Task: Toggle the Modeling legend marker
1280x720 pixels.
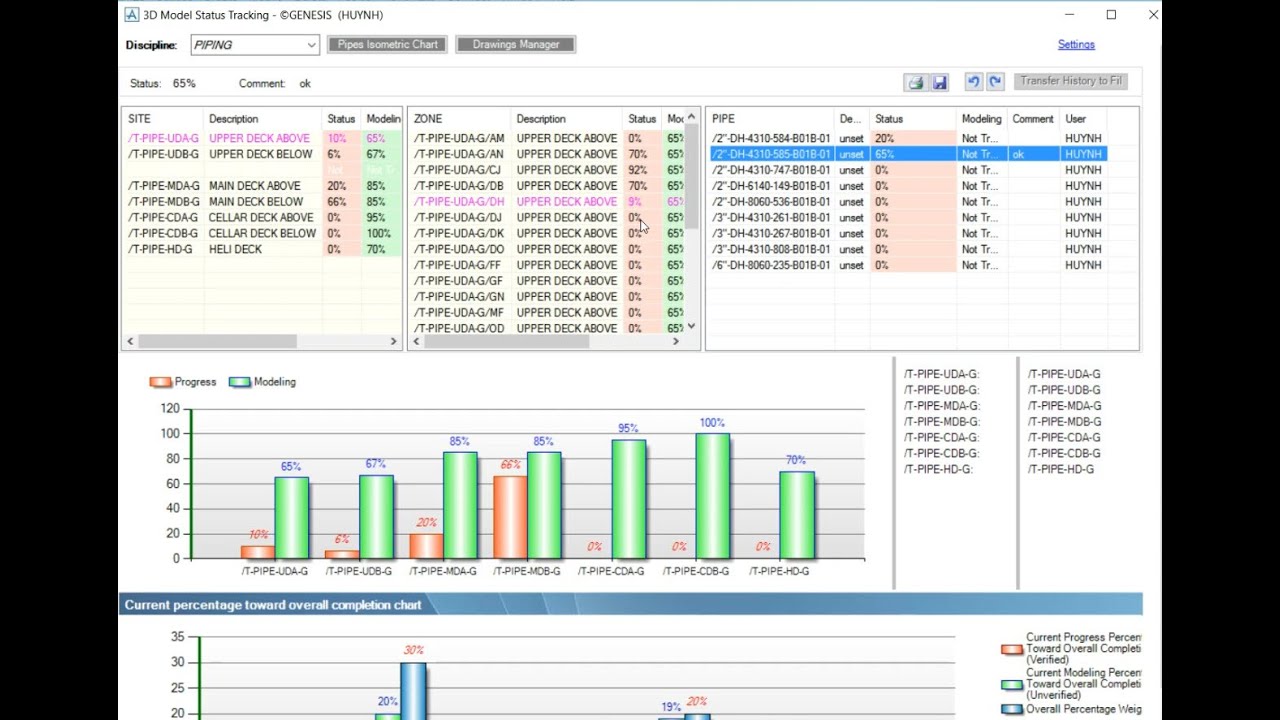Action: coord(239,382)
